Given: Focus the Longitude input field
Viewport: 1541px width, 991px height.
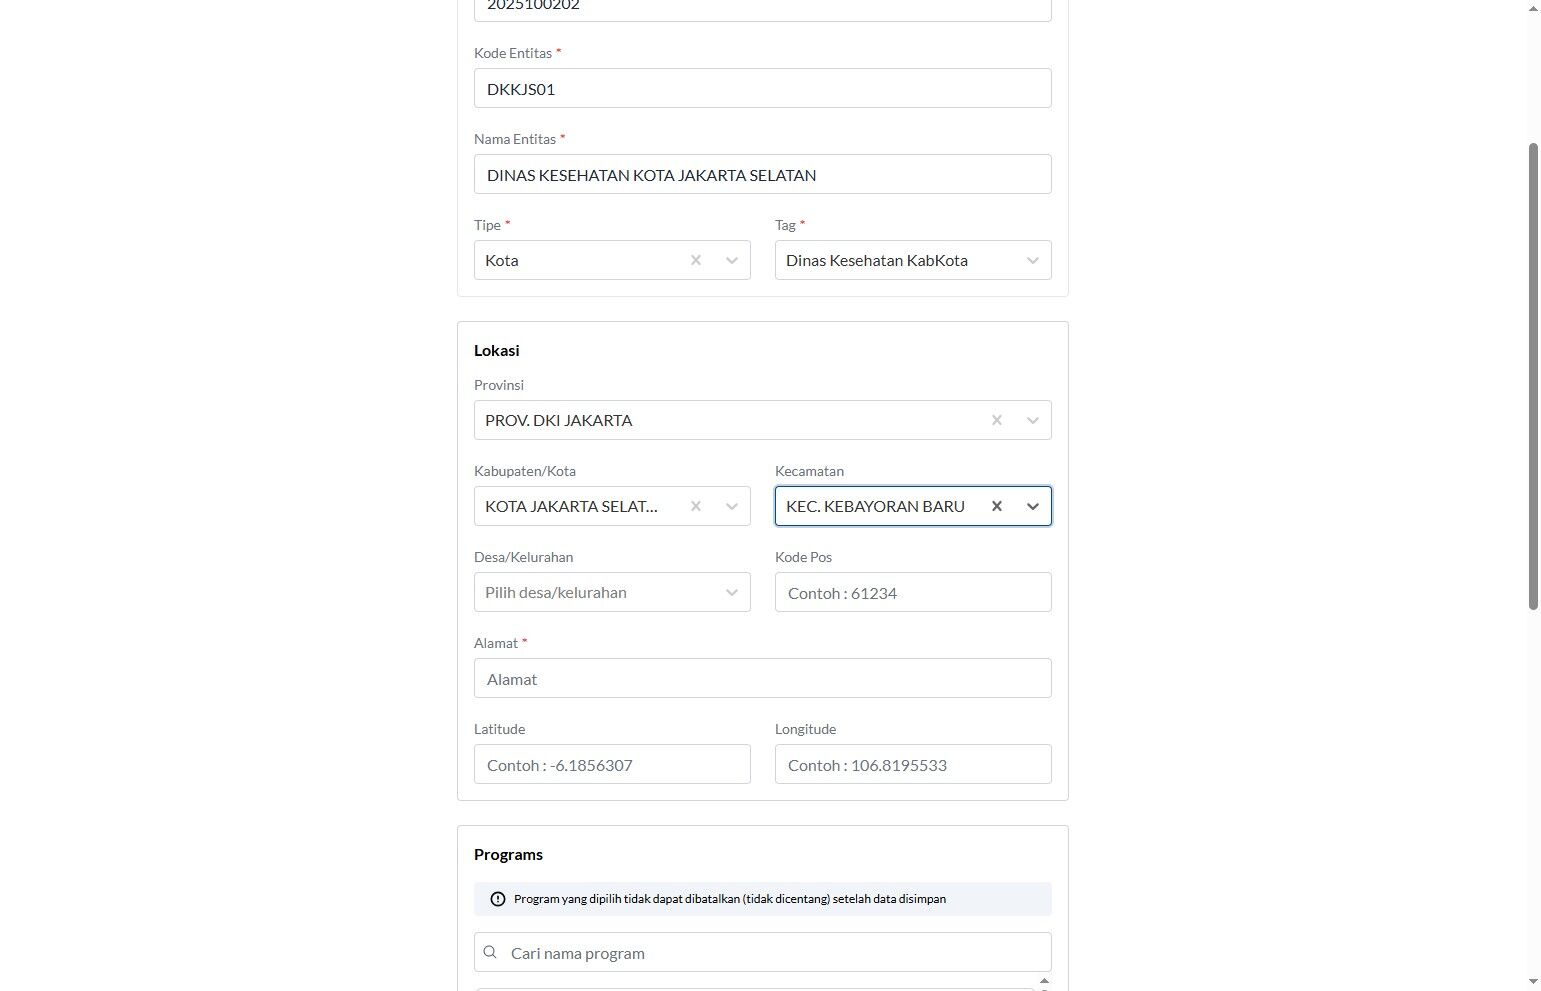Looking at the screenshot, I should point(913,764).
